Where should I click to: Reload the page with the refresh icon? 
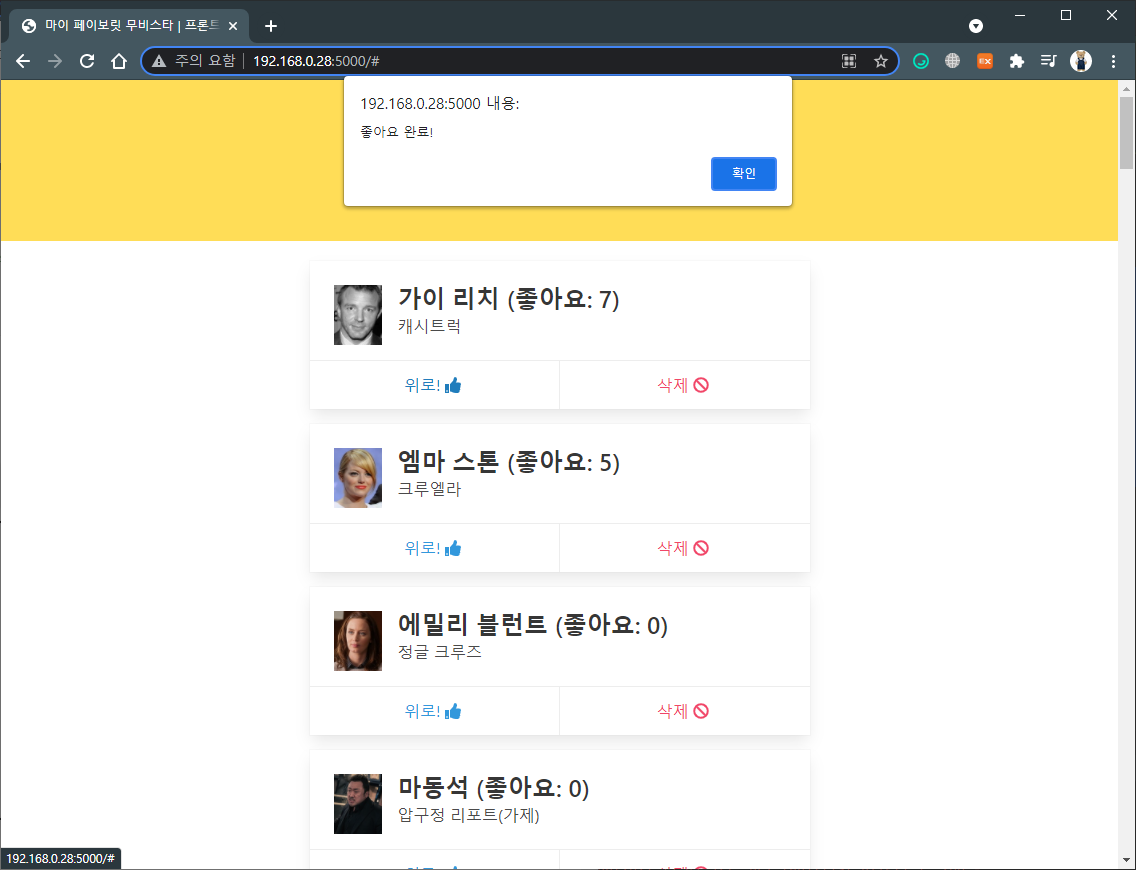point(87,62)
